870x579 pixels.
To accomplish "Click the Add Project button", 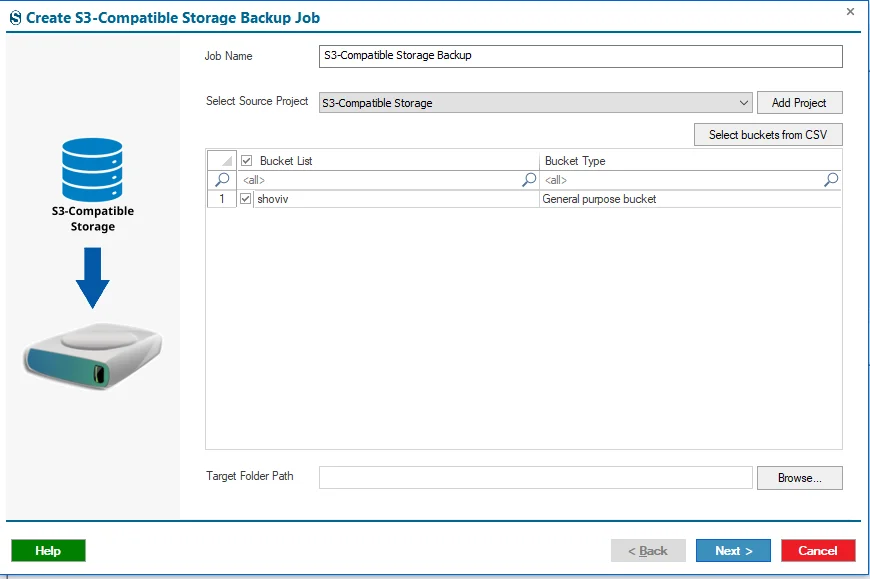I will coord(799,103).
